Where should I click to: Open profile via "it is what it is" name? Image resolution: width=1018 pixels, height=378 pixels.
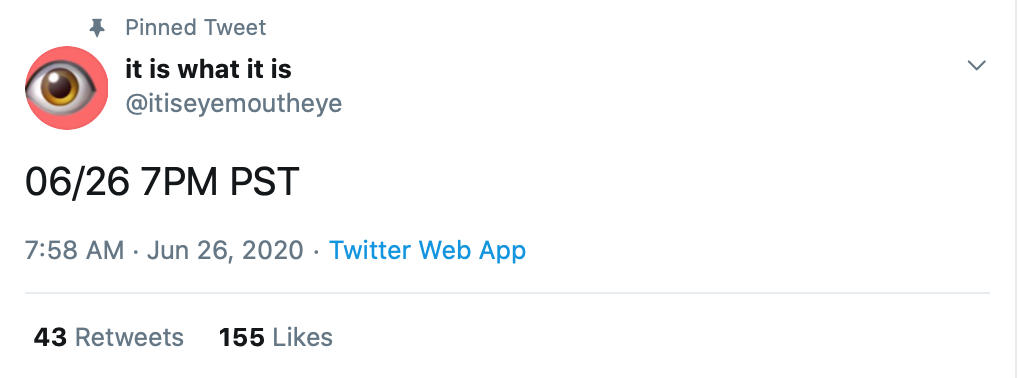tap(208, 69)
